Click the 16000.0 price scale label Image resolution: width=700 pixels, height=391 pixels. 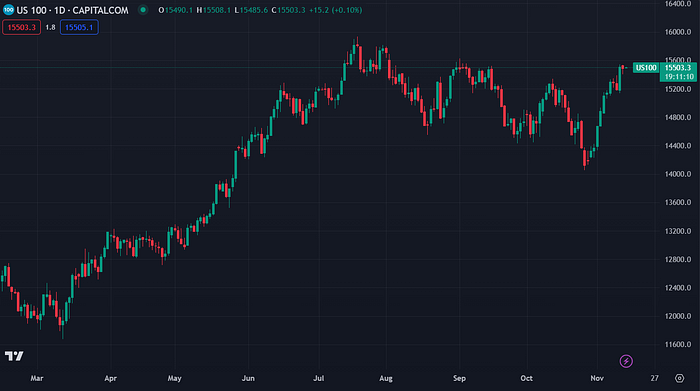tap(678, 32)
